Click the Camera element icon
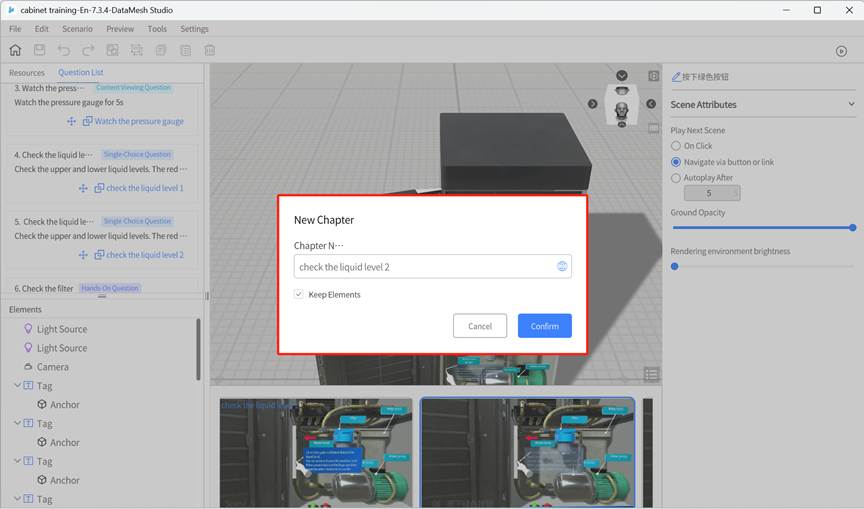864x509 pixels. (28, 367)
